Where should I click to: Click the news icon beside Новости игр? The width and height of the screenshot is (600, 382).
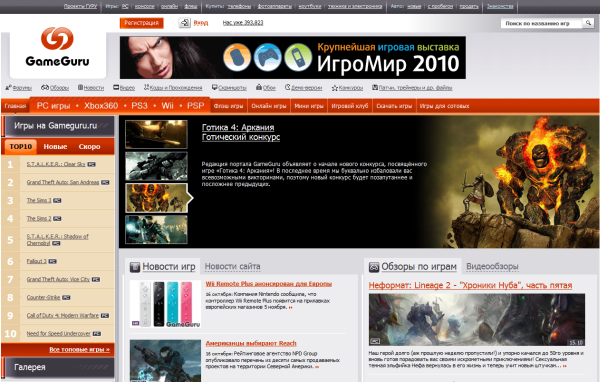135,267
